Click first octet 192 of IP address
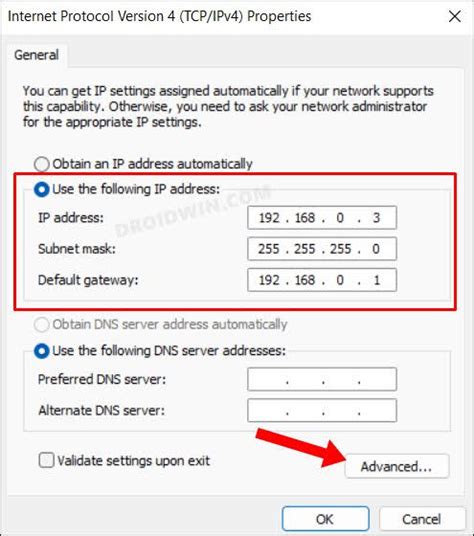Image resolution: width=474 pixels, height=536 pixels. pyautogui.click(x=269, y=218)
